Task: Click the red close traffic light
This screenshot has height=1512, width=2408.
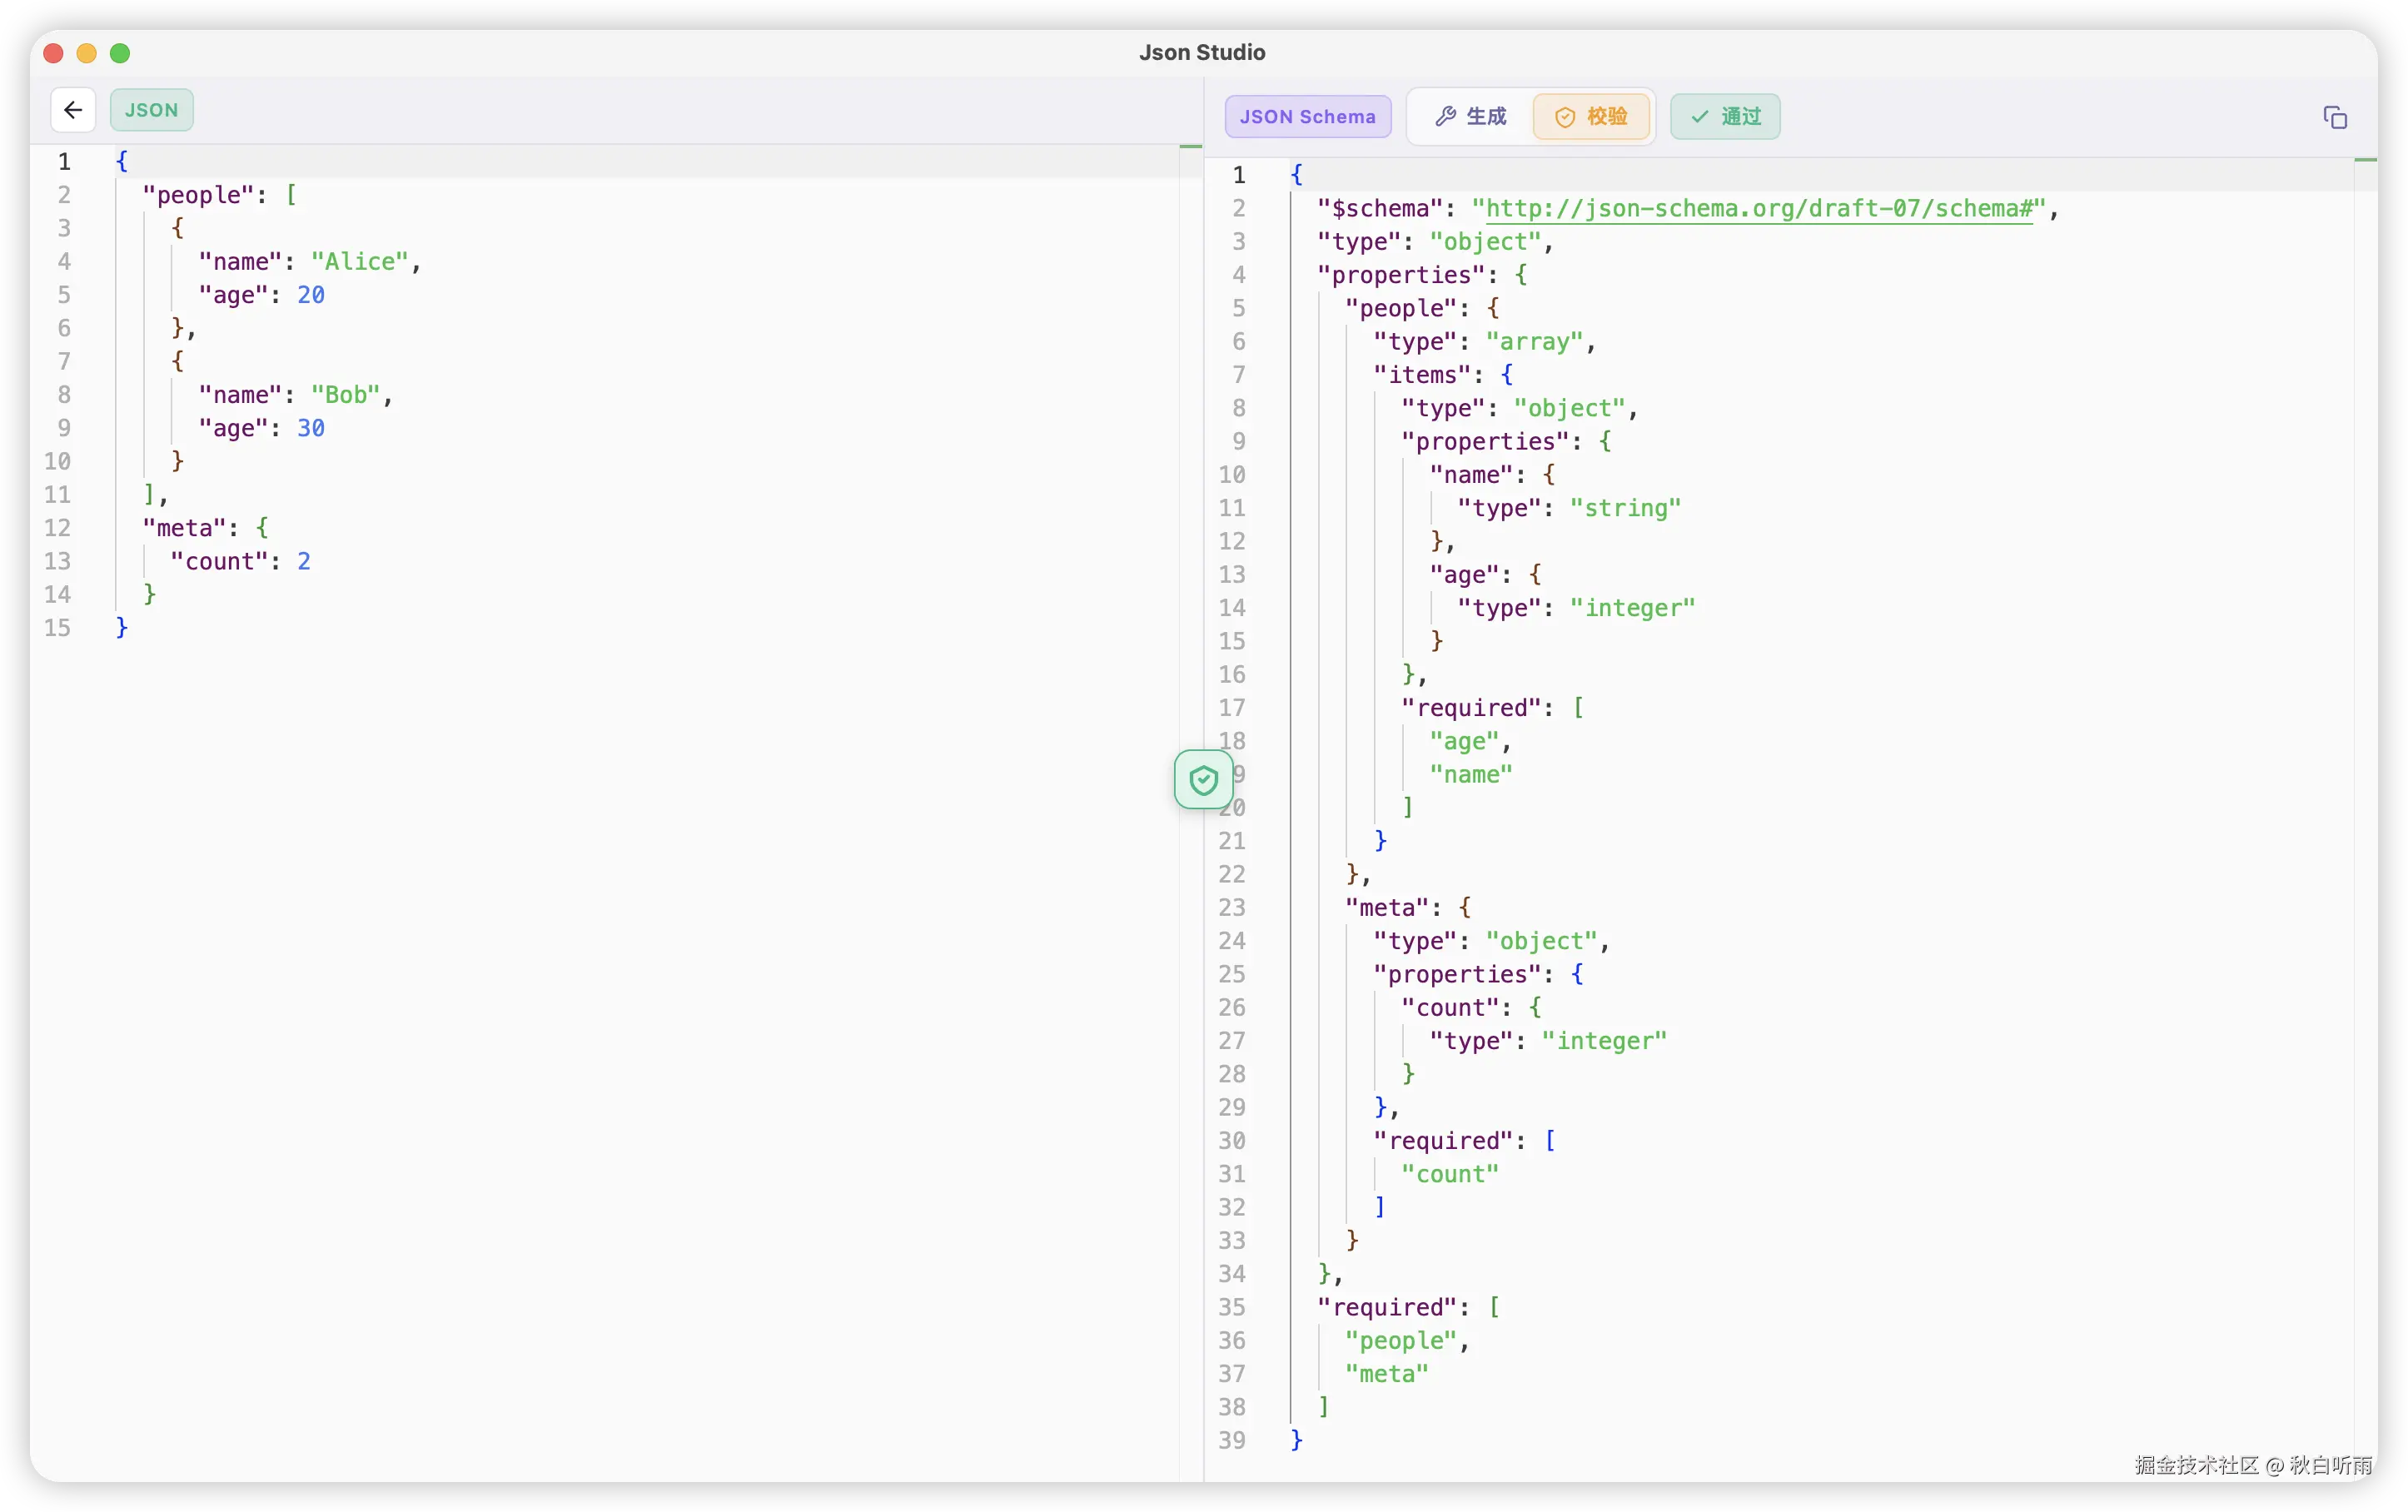Action: coord(52,53)
